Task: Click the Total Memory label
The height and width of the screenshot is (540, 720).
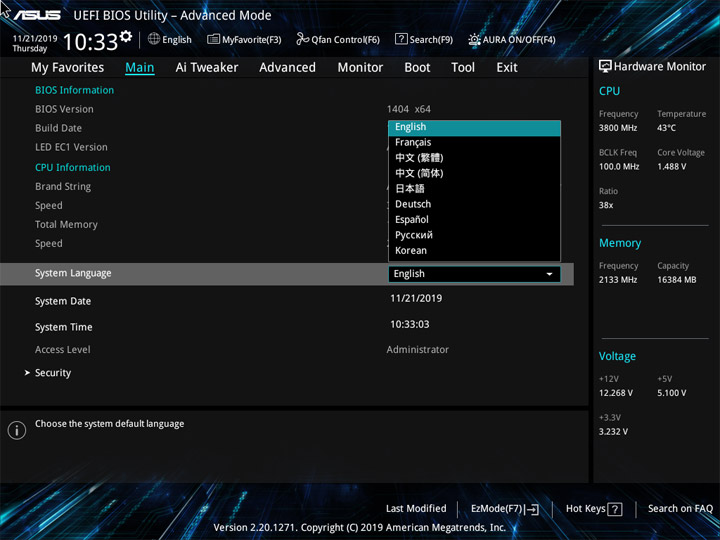Action: [66, 225]
